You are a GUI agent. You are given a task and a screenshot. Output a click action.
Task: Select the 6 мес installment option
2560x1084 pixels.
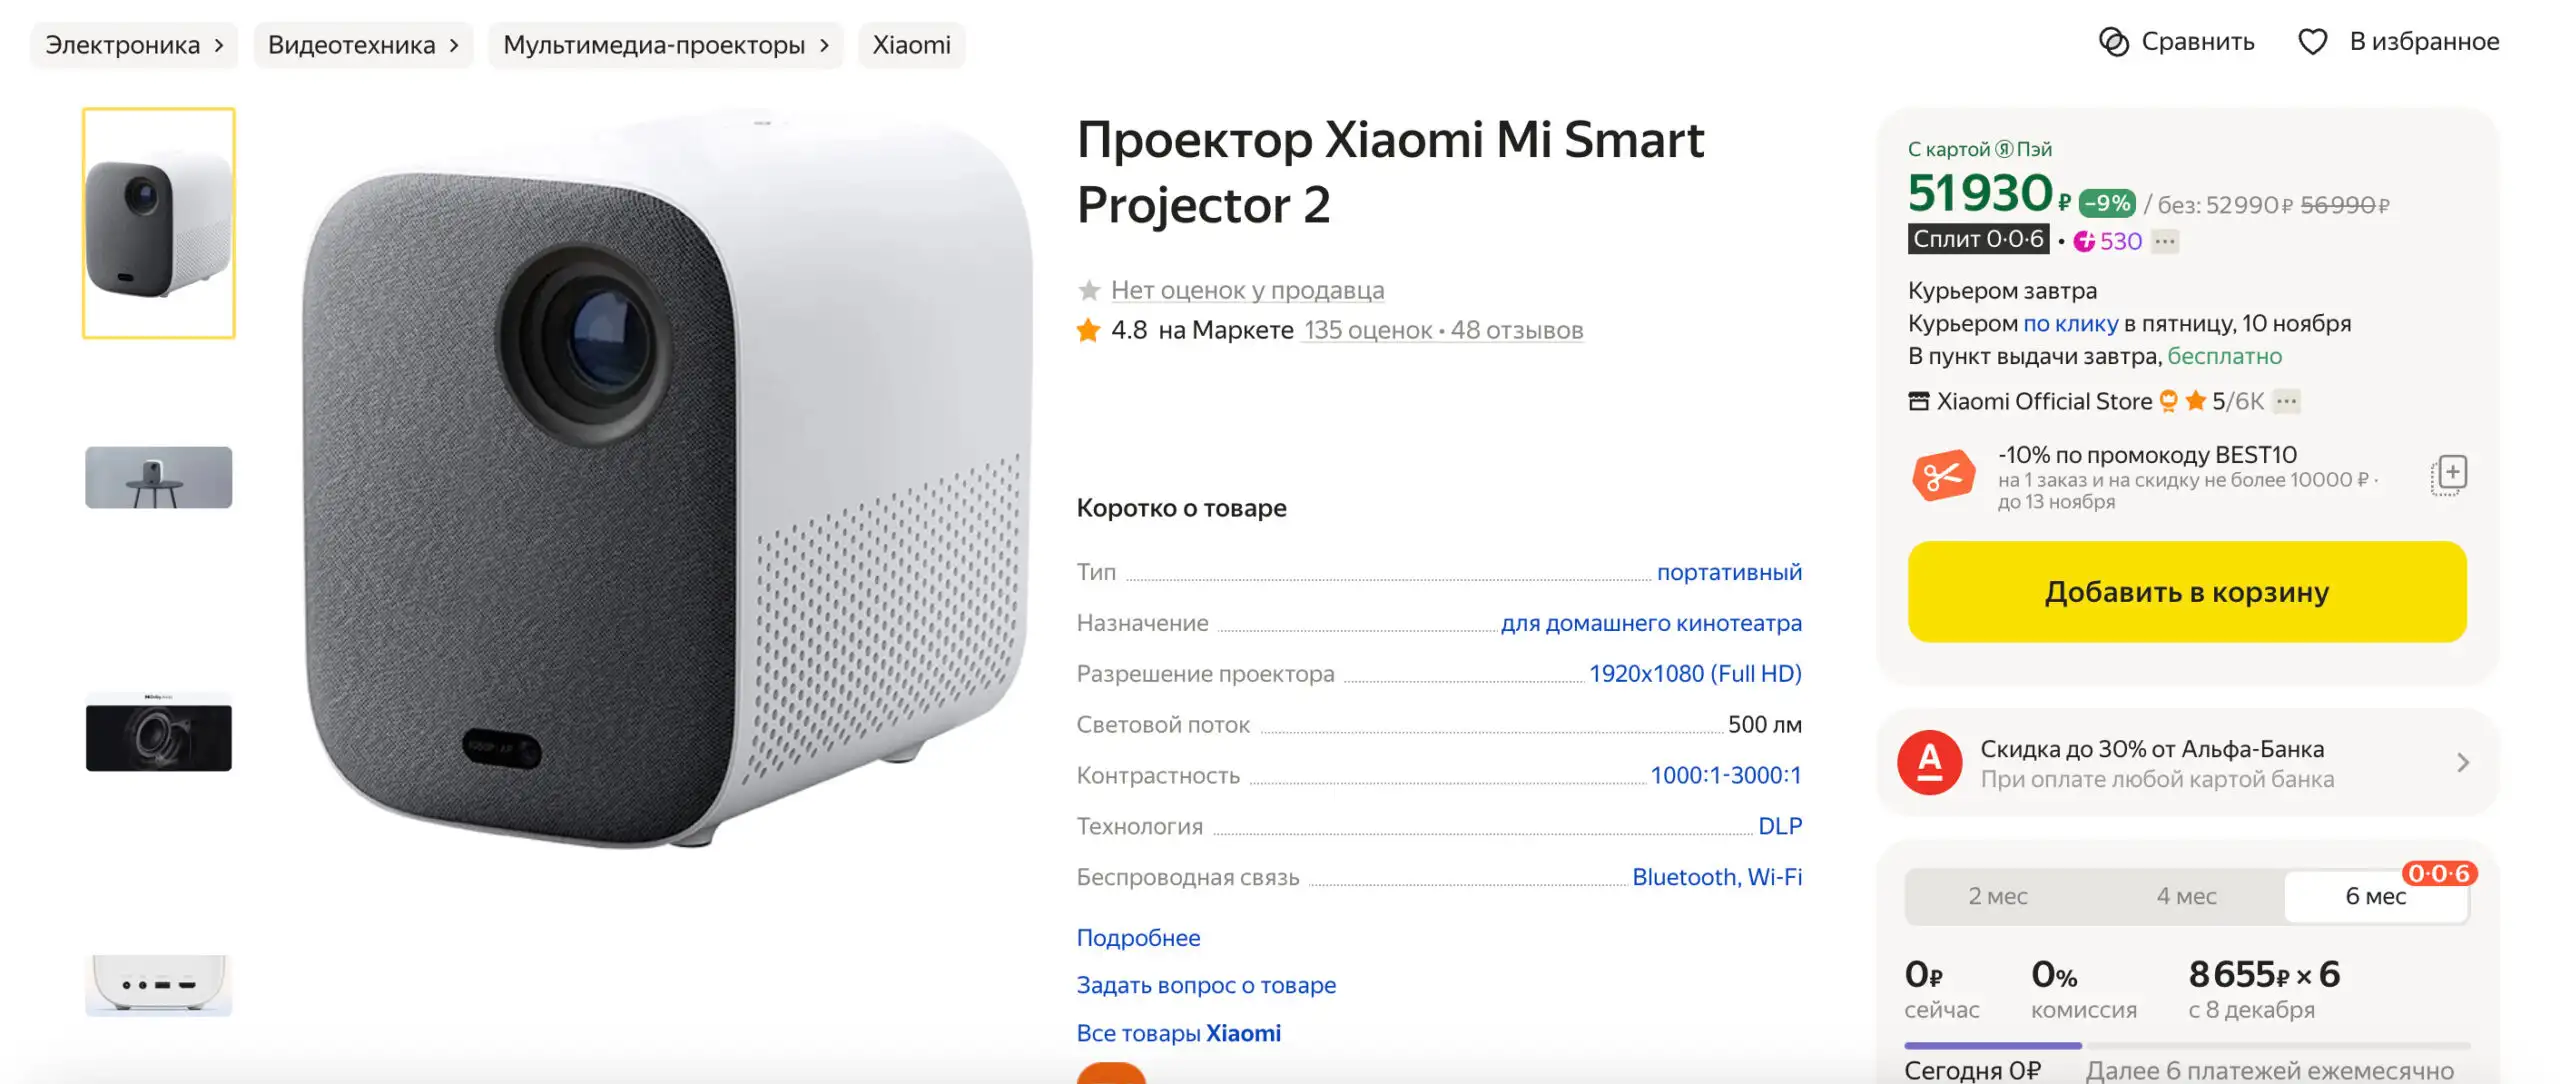coord(2375,896)
